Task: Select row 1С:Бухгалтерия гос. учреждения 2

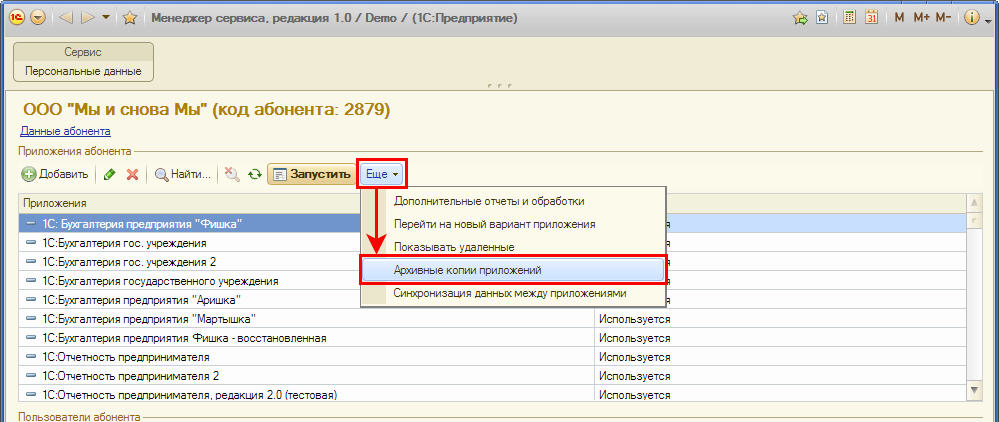Action: point(190,262)
